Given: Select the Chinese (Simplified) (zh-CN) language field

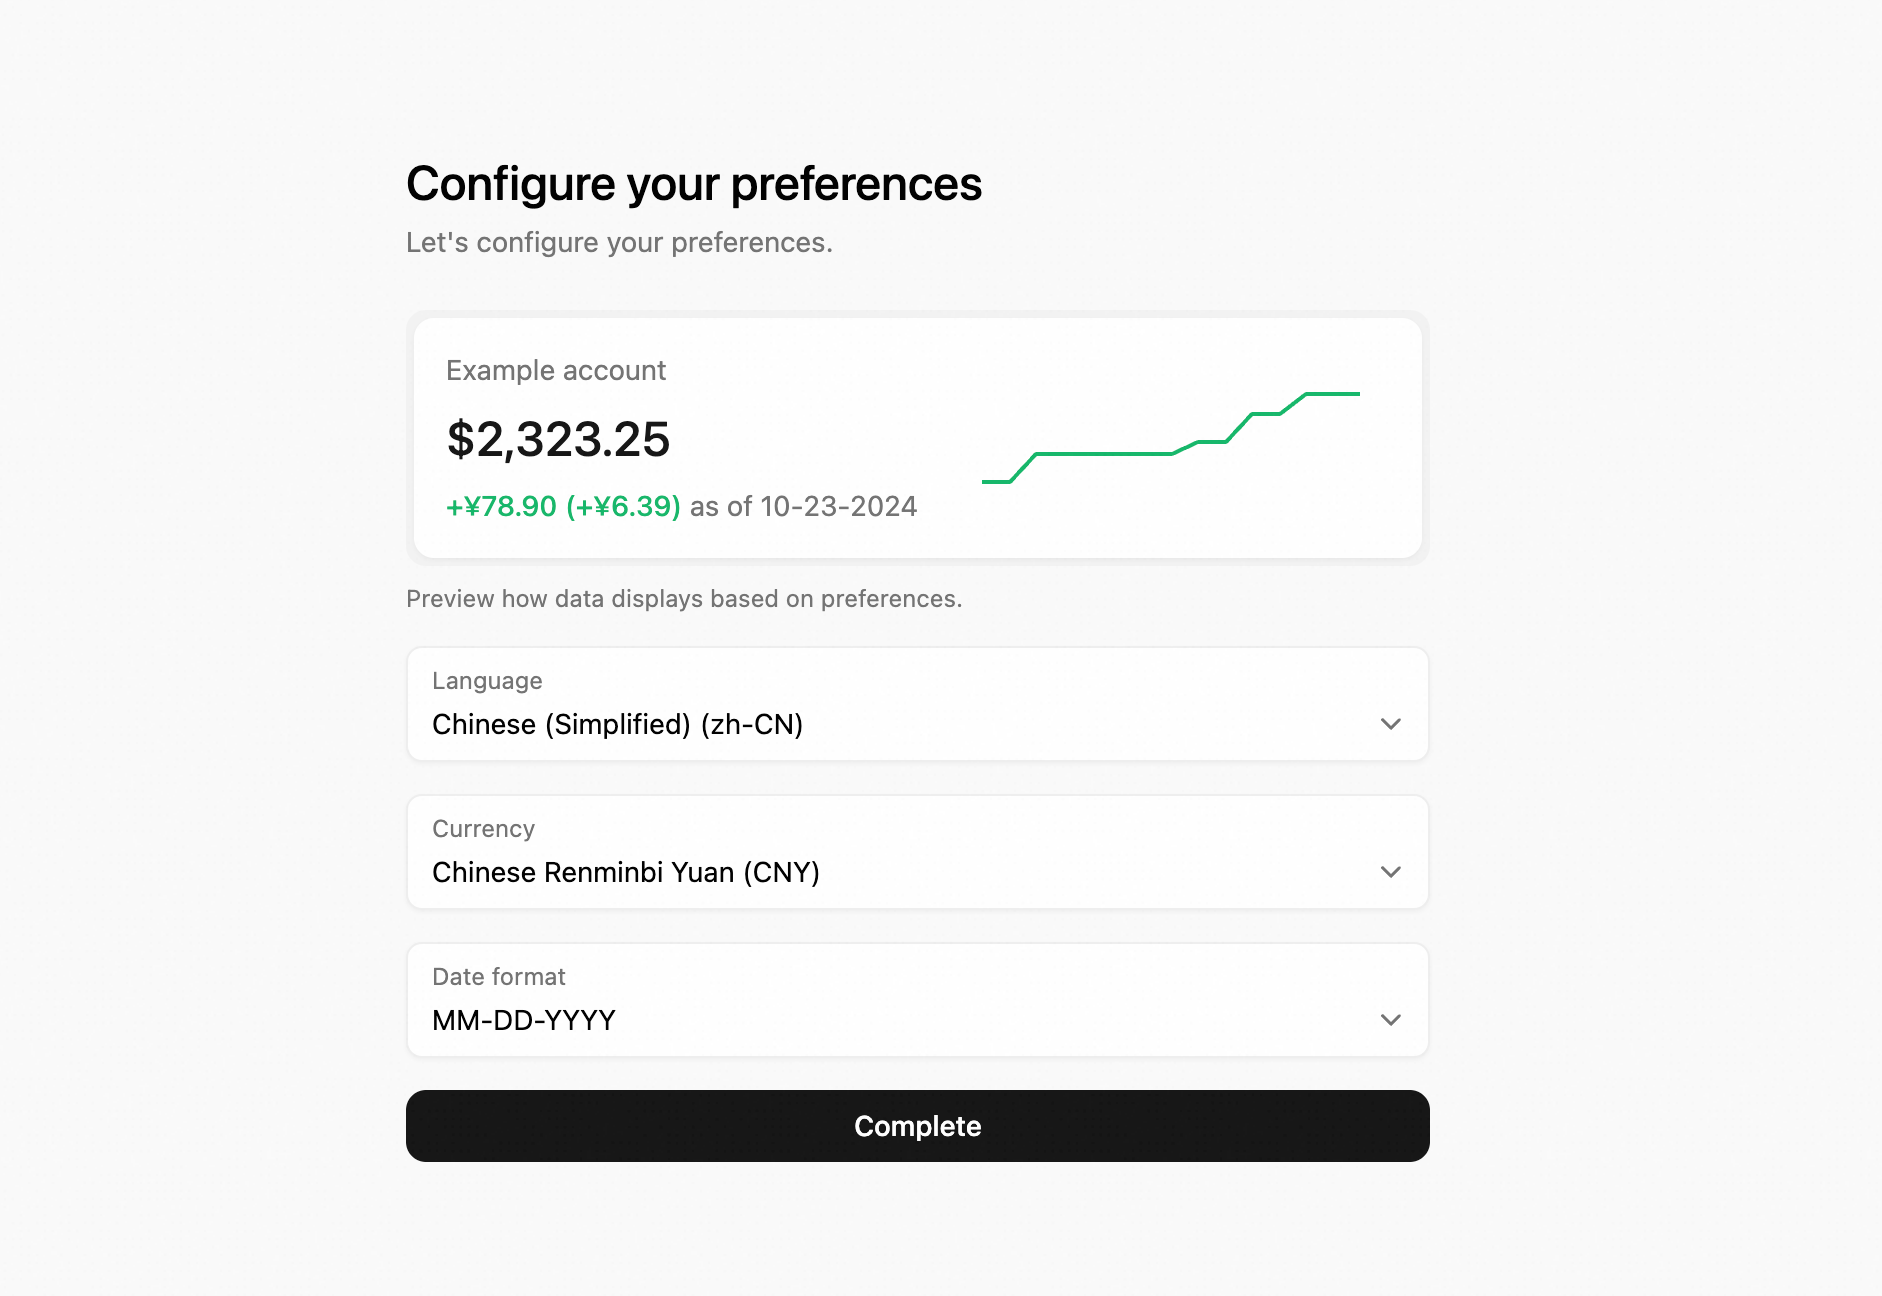Looking at the screenshot, I should point(917,704).
